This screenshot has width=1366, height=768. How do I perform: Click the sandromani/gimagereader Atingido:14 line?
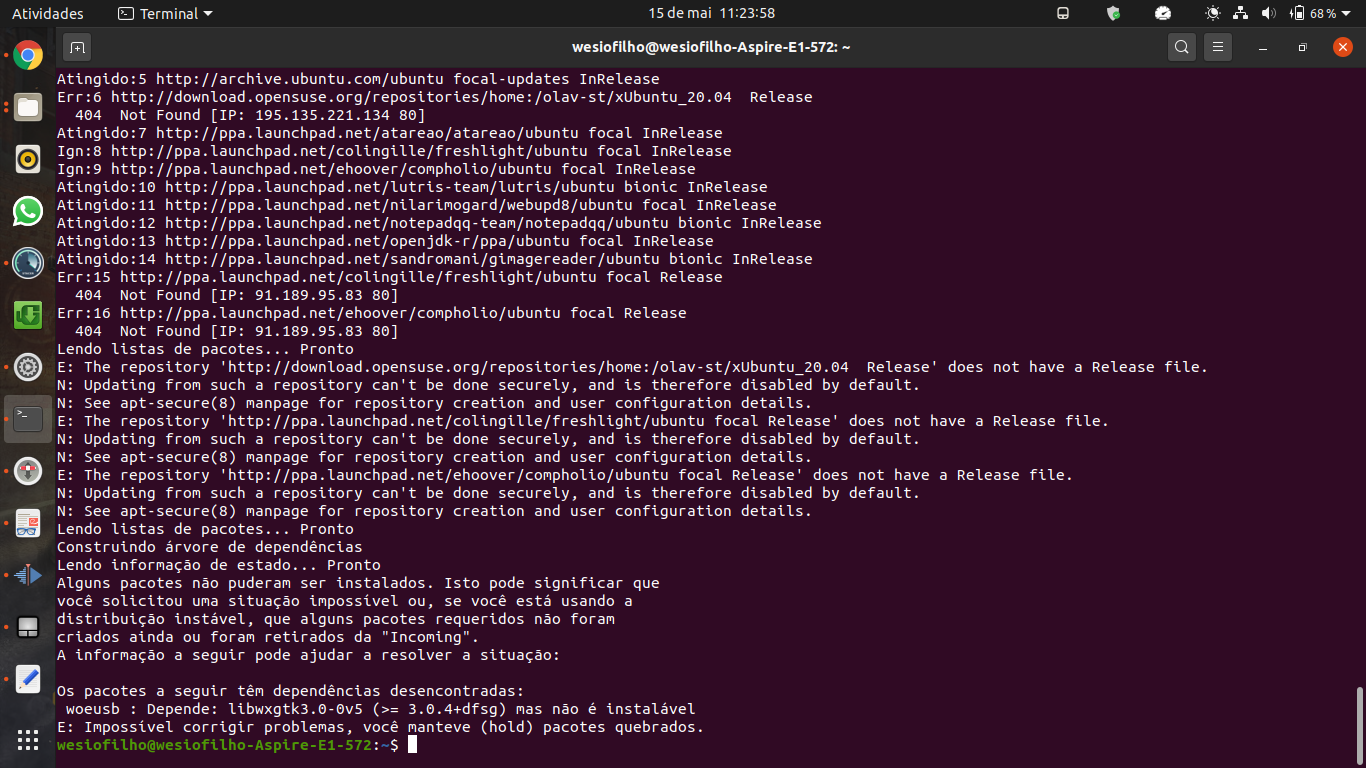click(x=435, y=259)
